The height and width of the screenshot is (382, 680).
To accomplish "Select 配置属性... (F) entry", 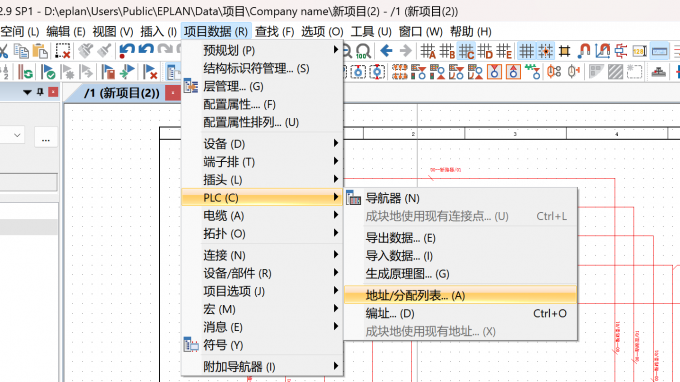I will coord(262,104).
